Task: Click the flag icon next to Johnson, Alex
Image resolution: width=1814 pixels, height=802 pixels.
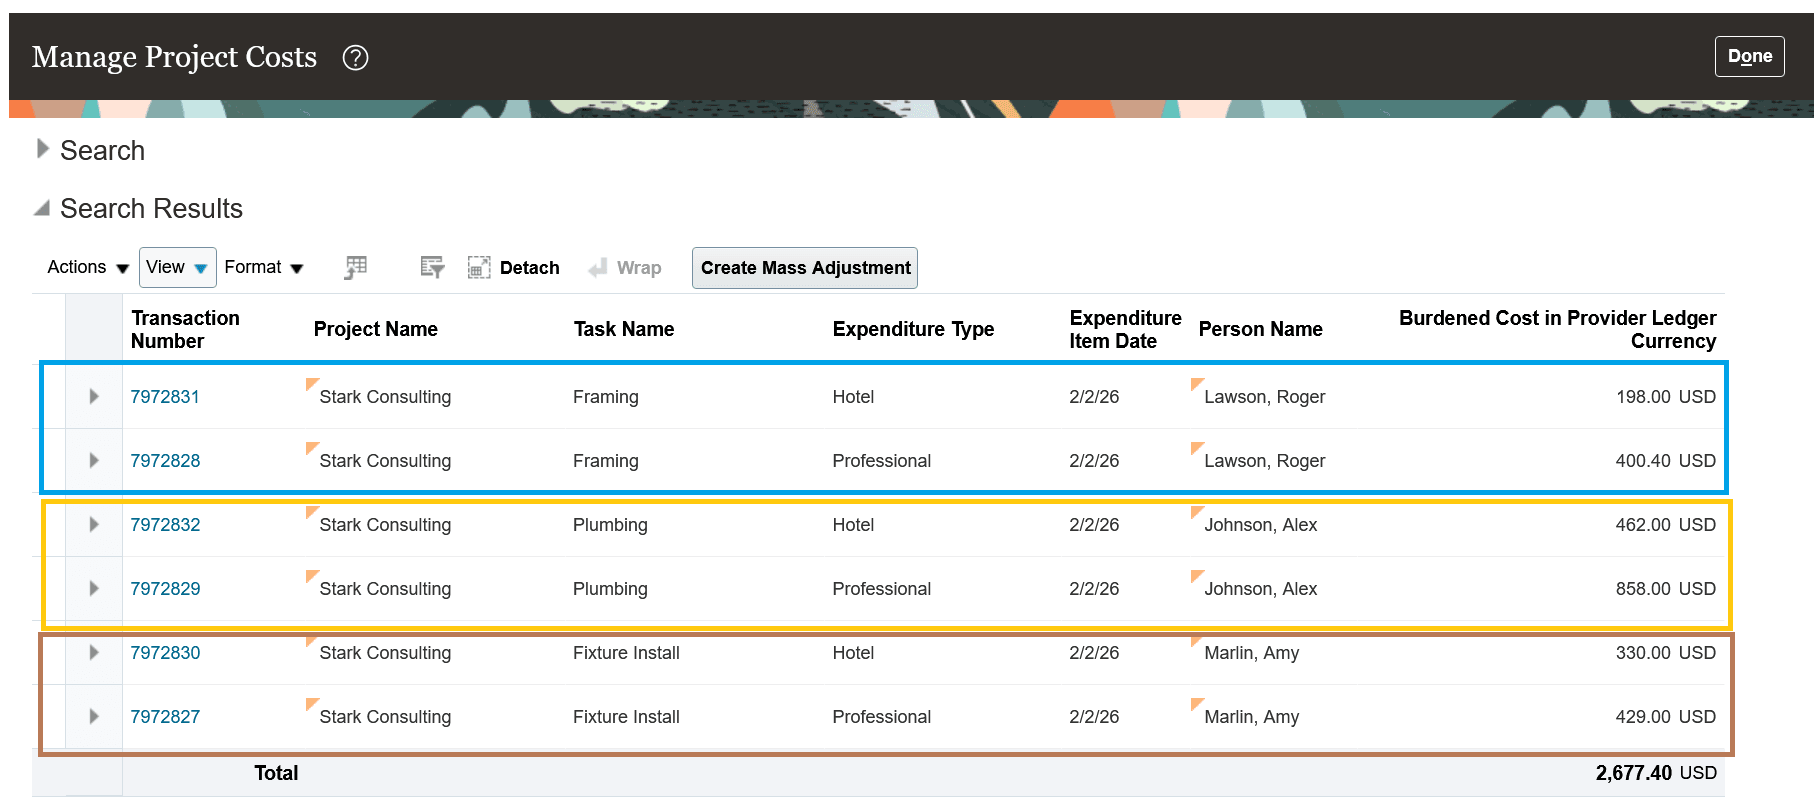Action: point(1196,511)
